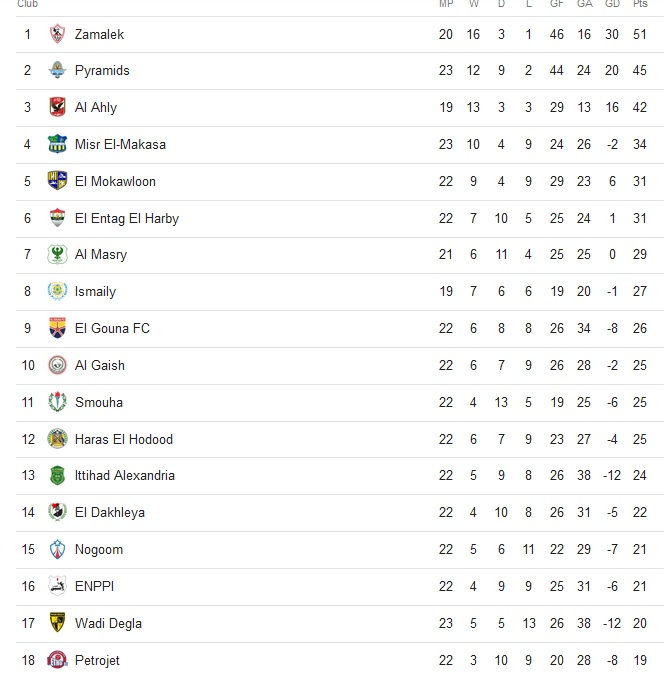Click the Al Ahly red crest
664x676 pixels.
point(57,108)
